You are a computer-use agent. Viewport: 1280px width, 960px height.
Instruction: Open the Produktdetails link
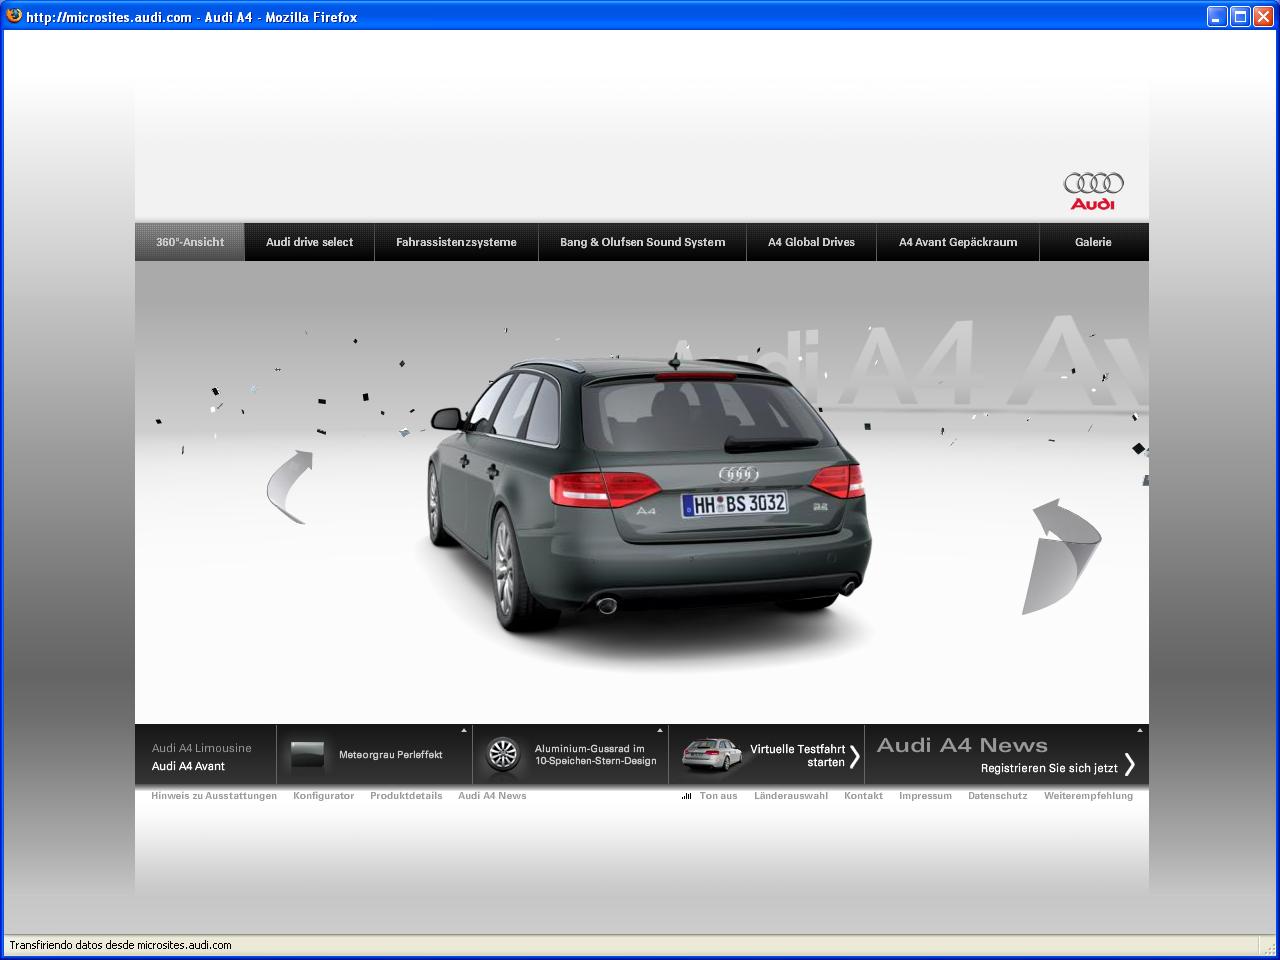[406, 796]
